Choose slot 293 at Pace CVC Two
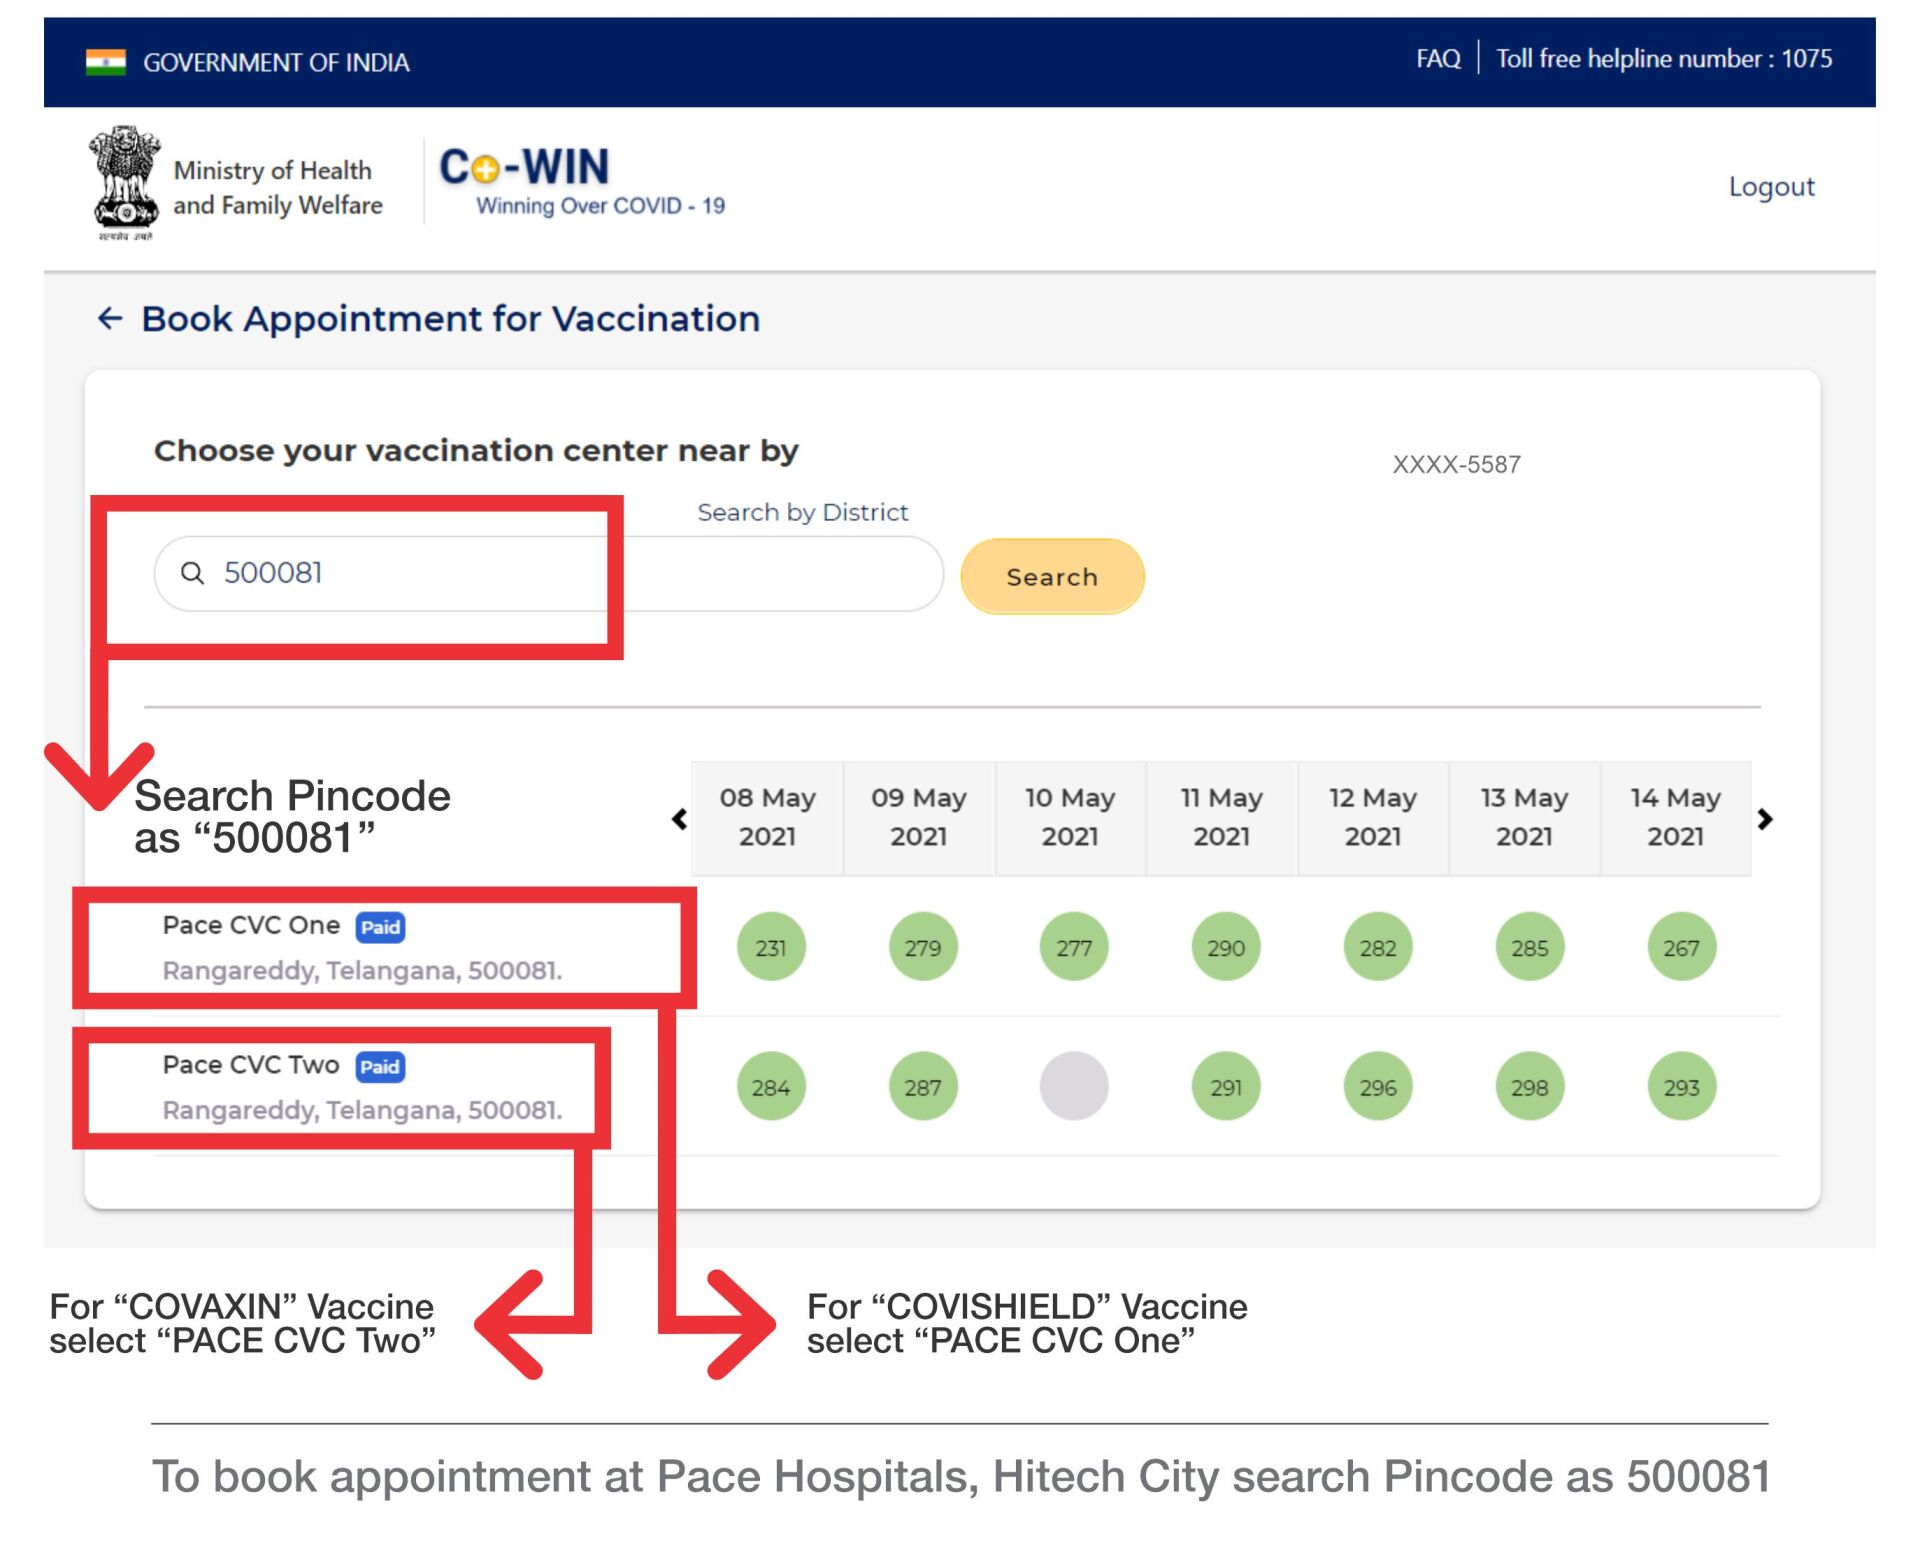The height and width of the screenshot is (1562, 1920). point(1682,1087)
